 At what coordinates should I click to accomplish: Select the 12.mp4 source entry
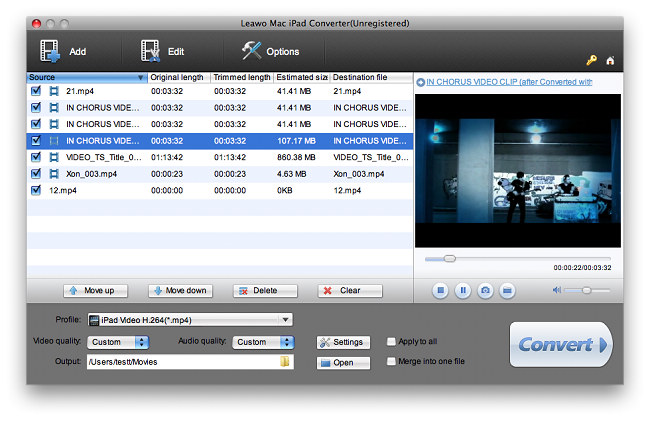63,191
